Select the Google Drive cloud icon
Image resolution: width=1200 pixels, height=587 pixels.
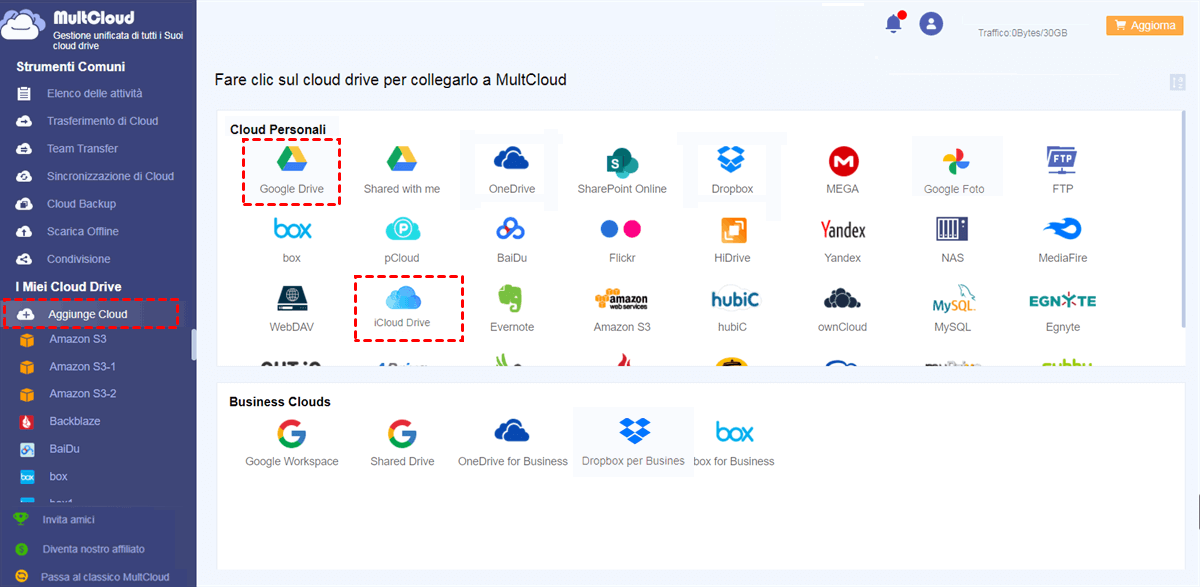pos(291,160)
